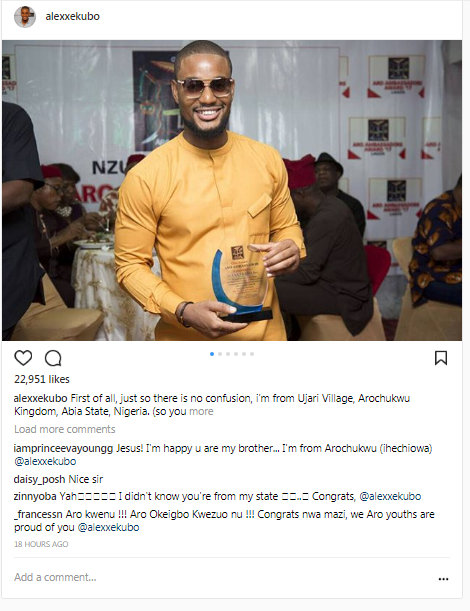
Task: Open the 18 HOURS AGO timestamp
Action: (41, 544)
